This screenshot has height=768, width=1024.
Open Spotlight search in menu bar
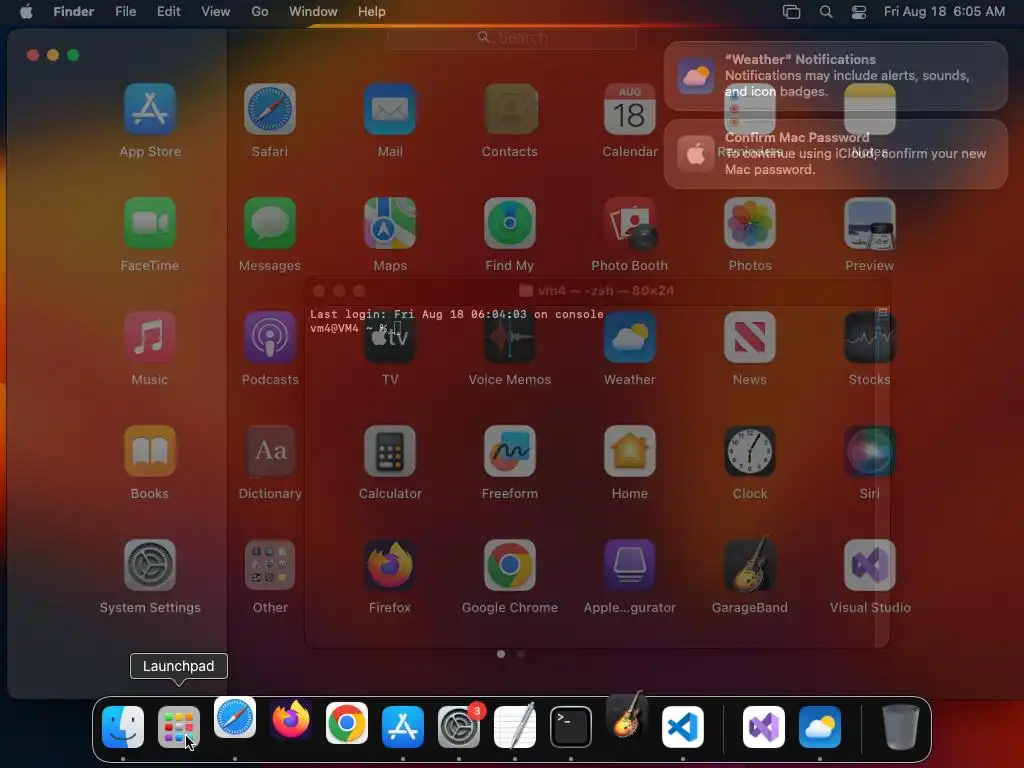click(x=825, y=11)
